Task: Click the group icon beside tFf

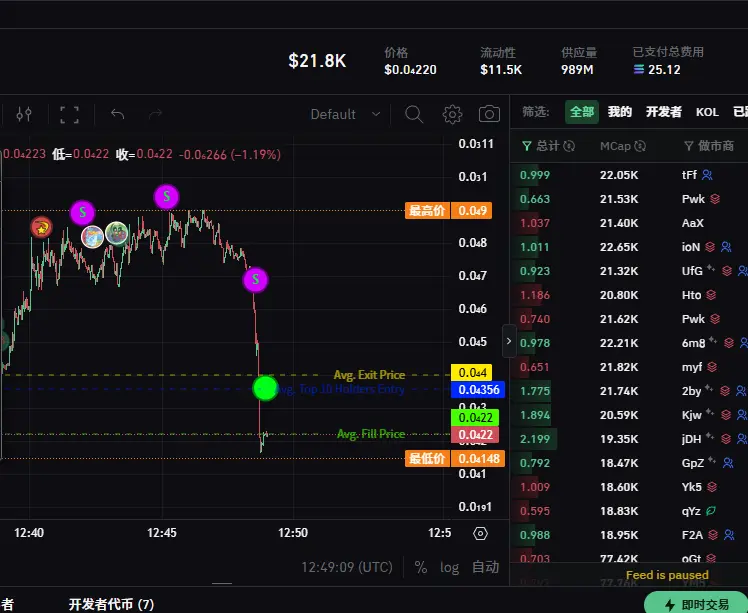Action: tap(707, 175)
